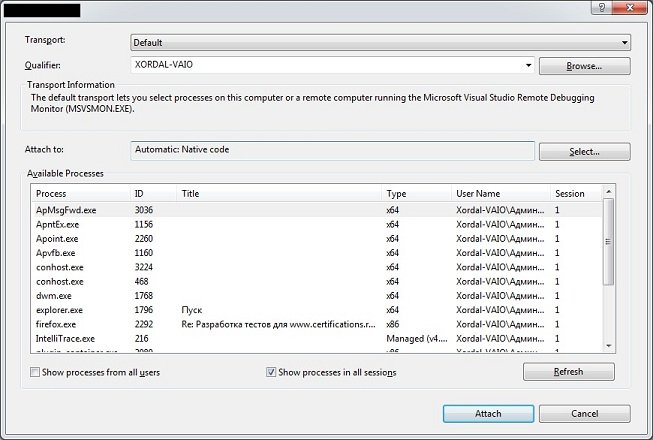Click the Title column header
Viewport: 653px width, 440px height.
tap(280, 193)
